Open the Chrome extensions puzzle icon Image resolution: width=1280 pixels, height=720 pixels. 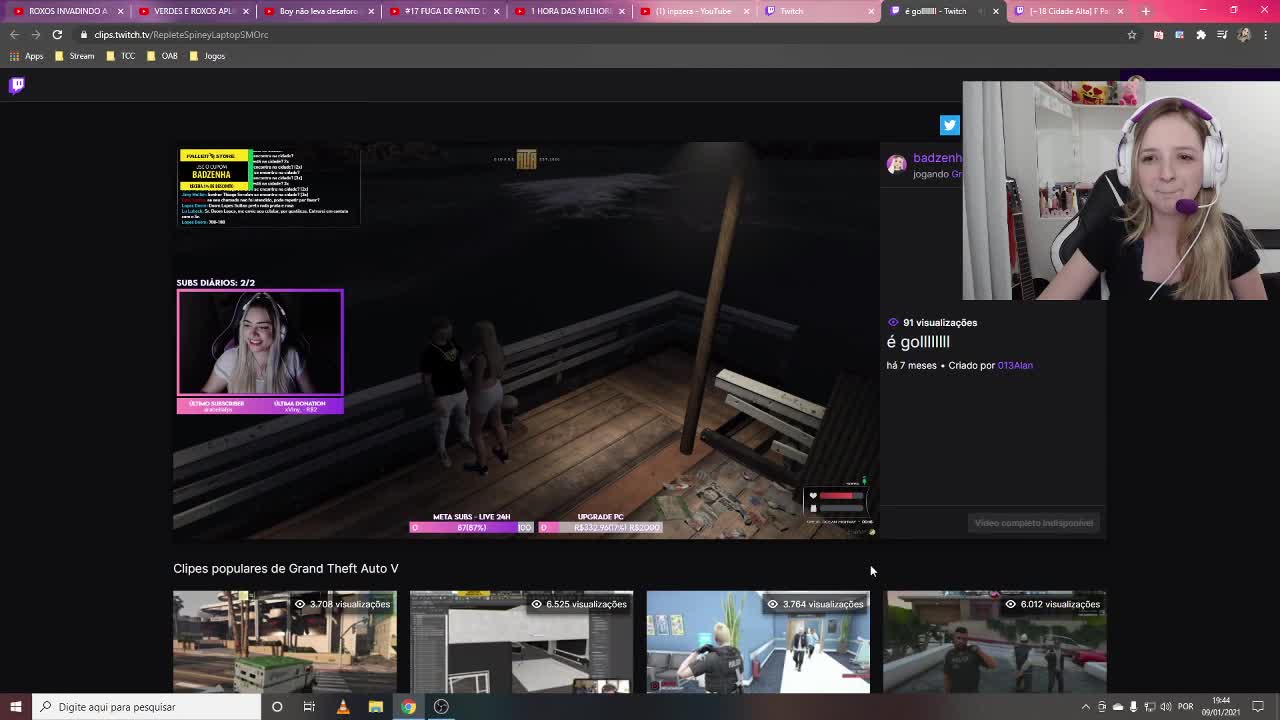pyautogui.click(x=1201, y=35)
